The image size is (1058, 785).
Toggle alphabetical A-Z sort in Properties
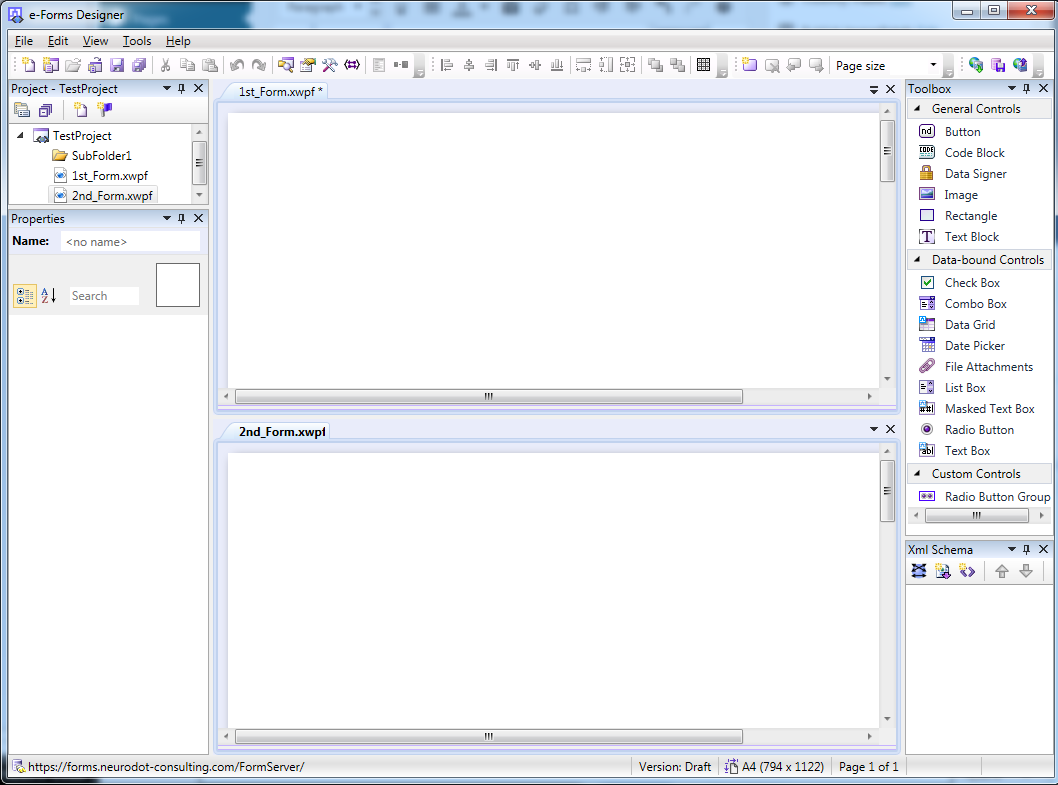pyautogui.click(x=49, y=296)
